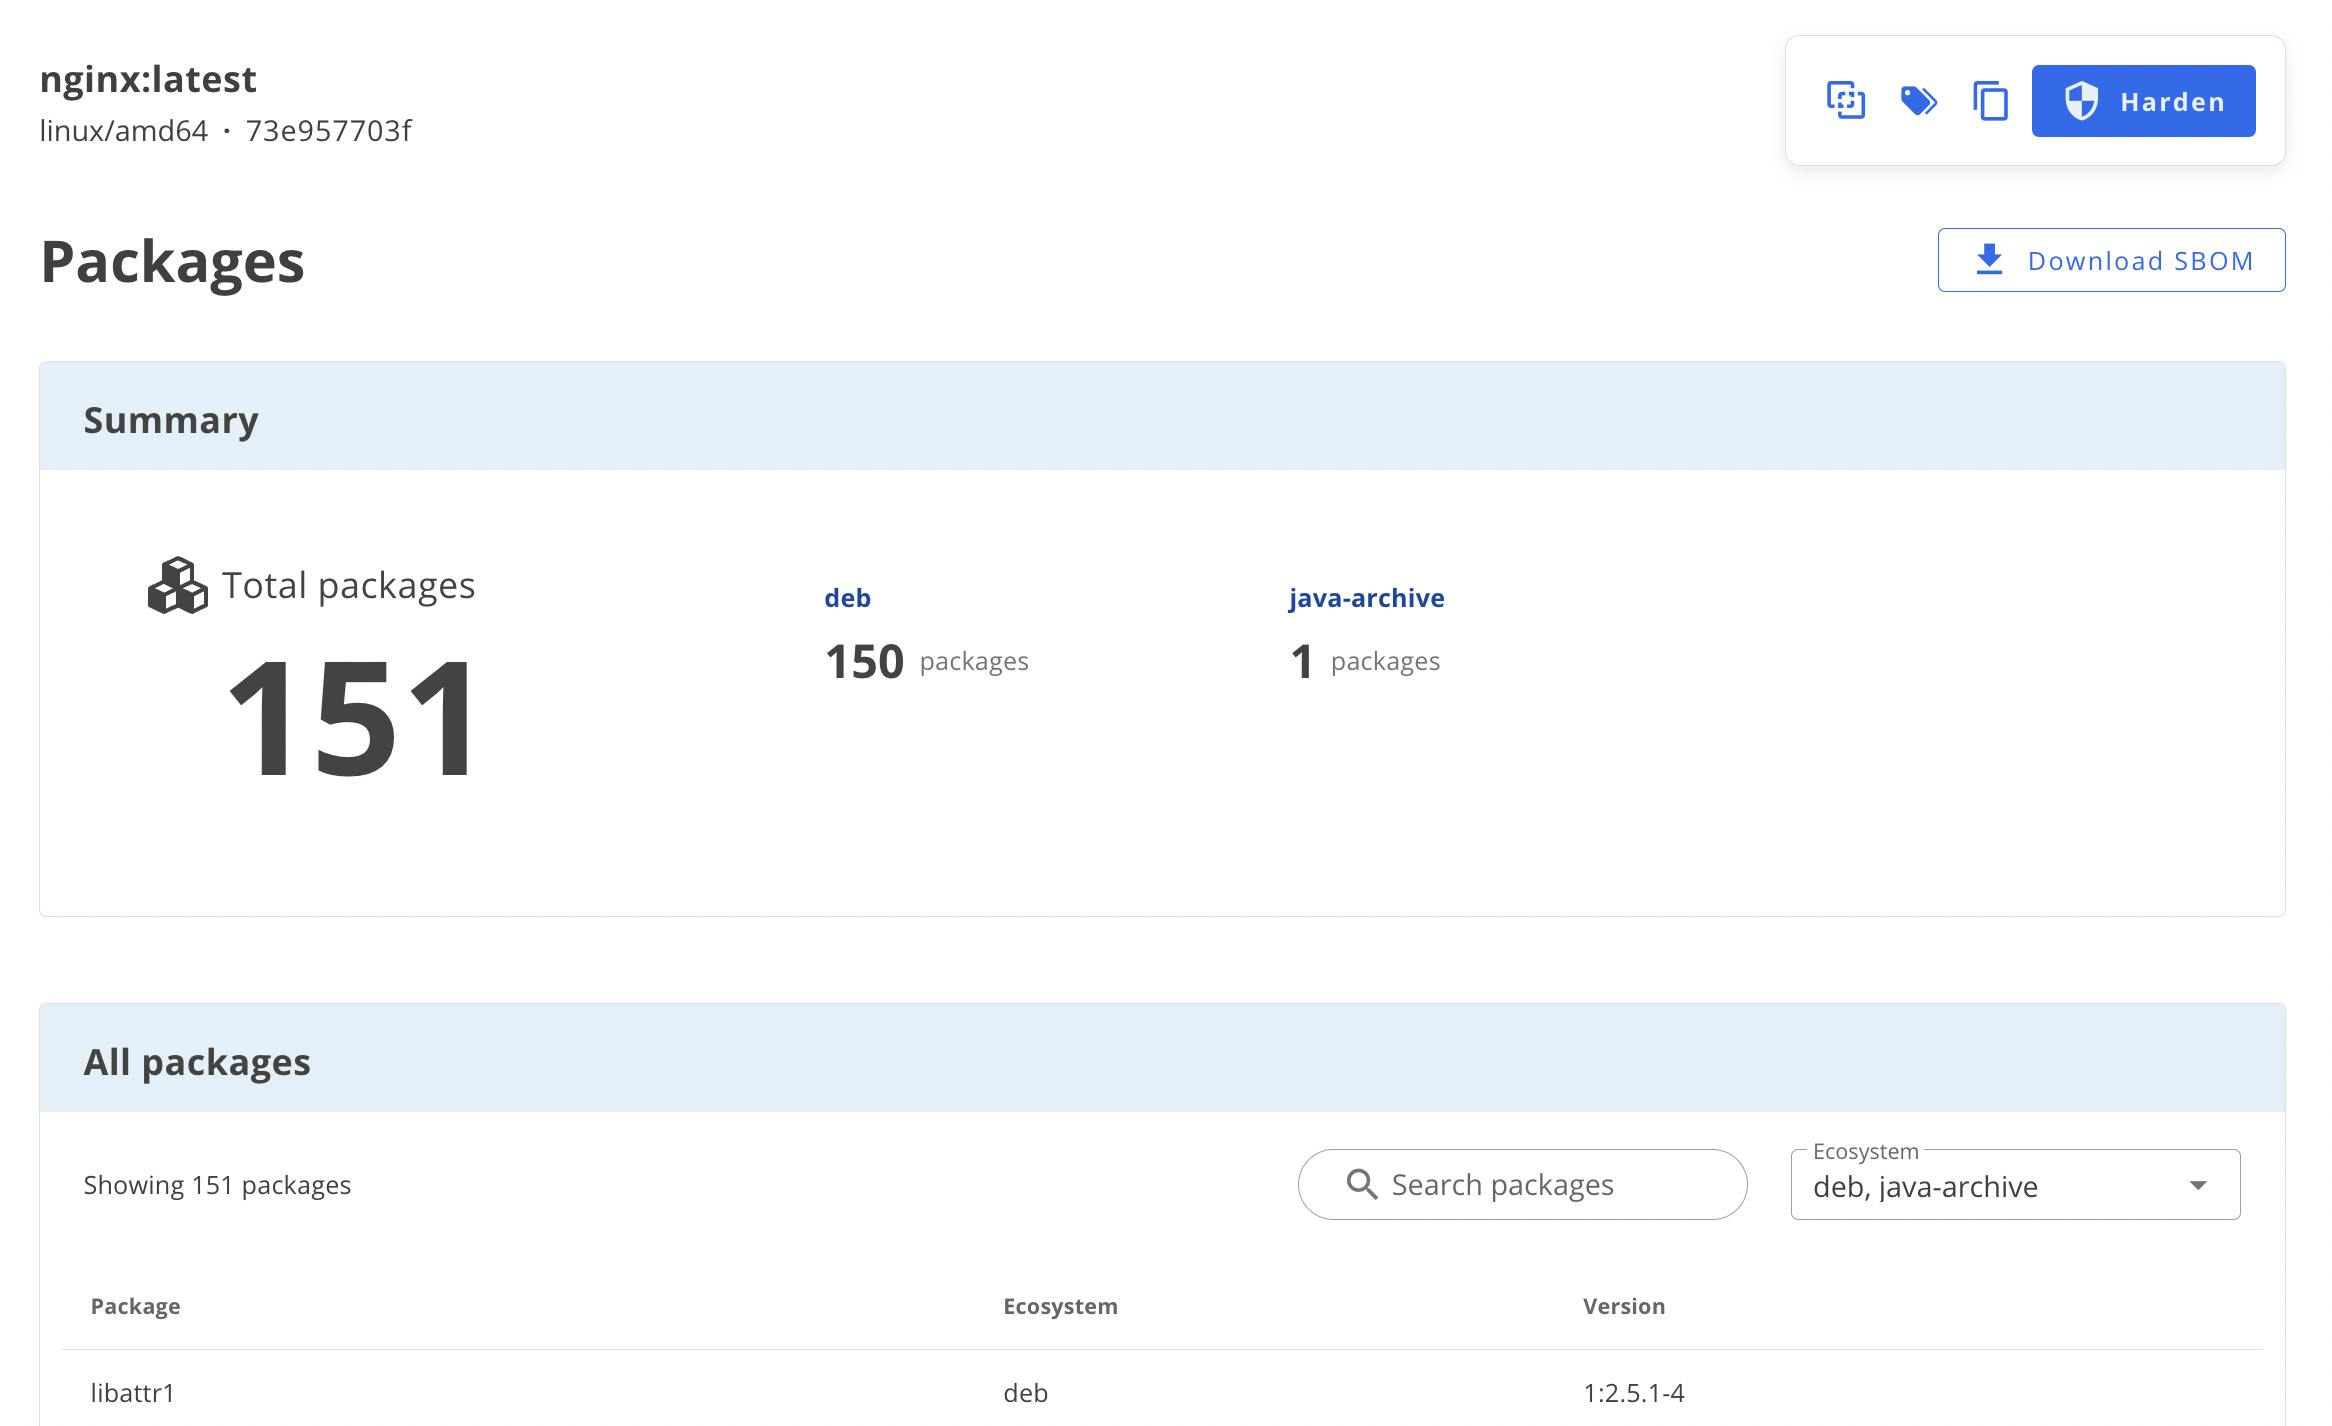Sort by Version column header
2332x1426 pixels.
pos(1624,1306)
